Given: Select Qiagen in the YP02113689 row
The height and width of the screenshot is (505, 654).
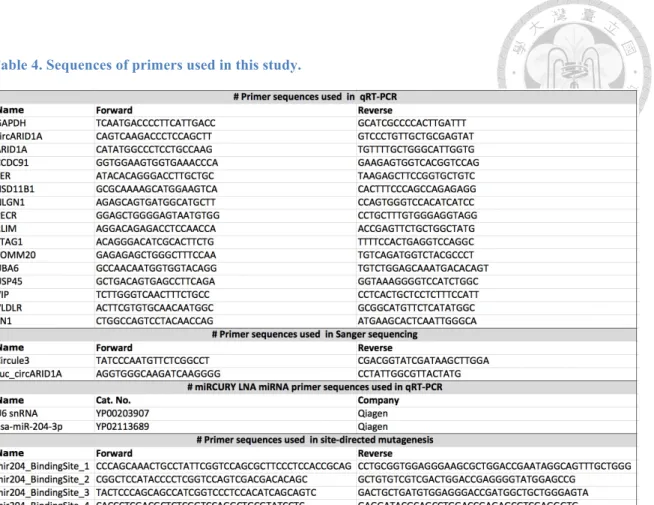Looking at the screenshot, I should 372,427.
